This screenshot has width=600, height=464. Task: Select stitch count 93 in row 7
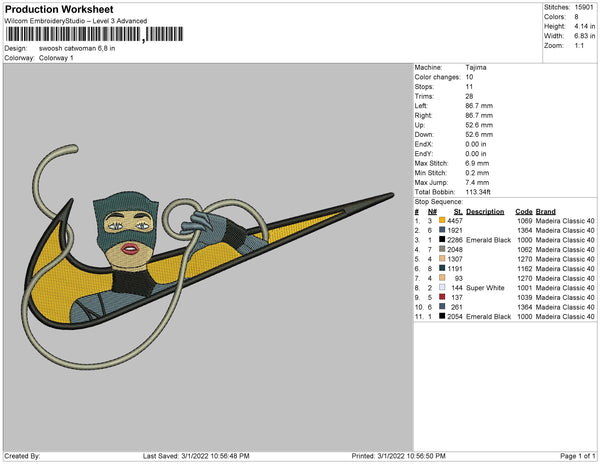pos(459,278)
